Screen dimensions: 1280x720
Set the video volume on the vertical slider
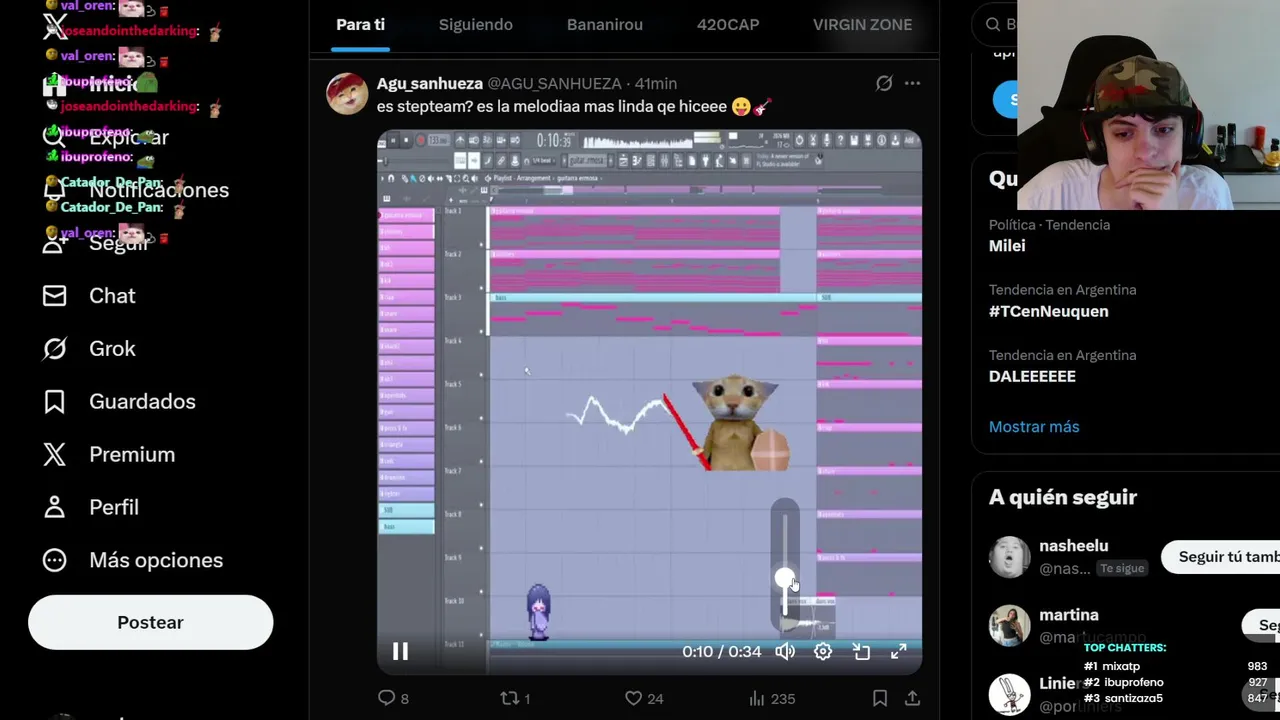785,565
